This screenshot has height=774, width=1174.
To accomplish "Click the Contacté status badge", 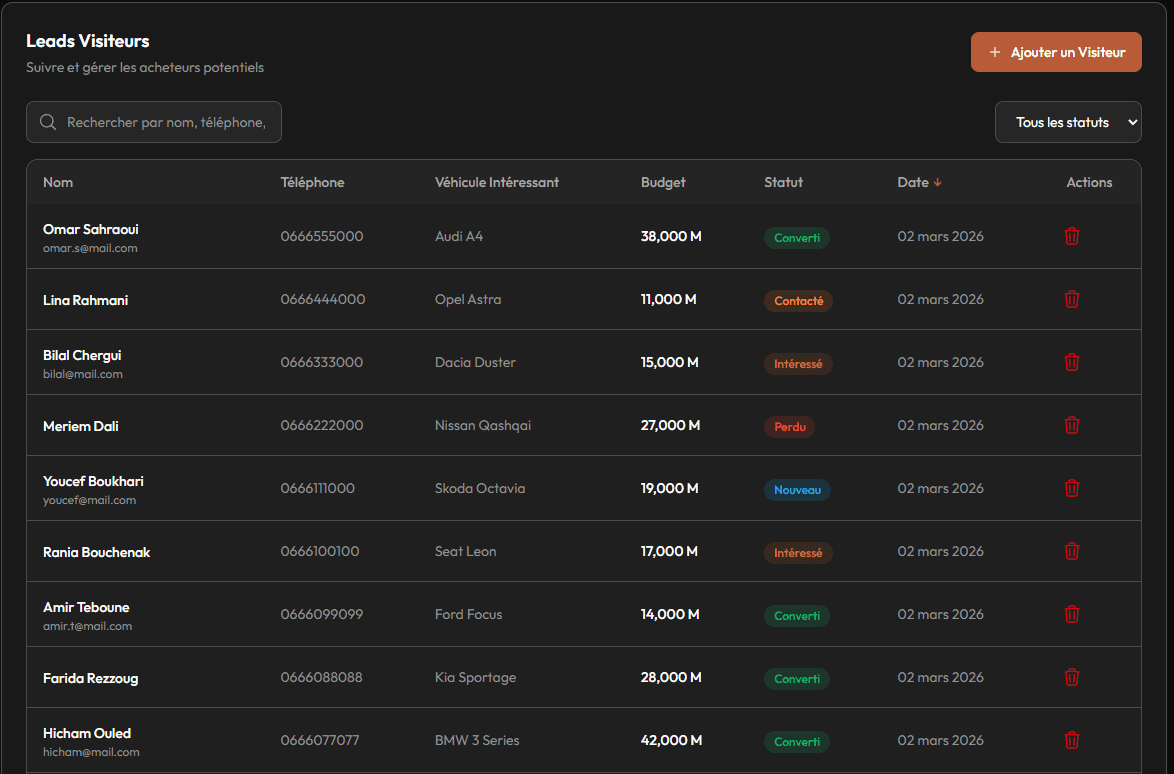I will click(x=798, y=301).
